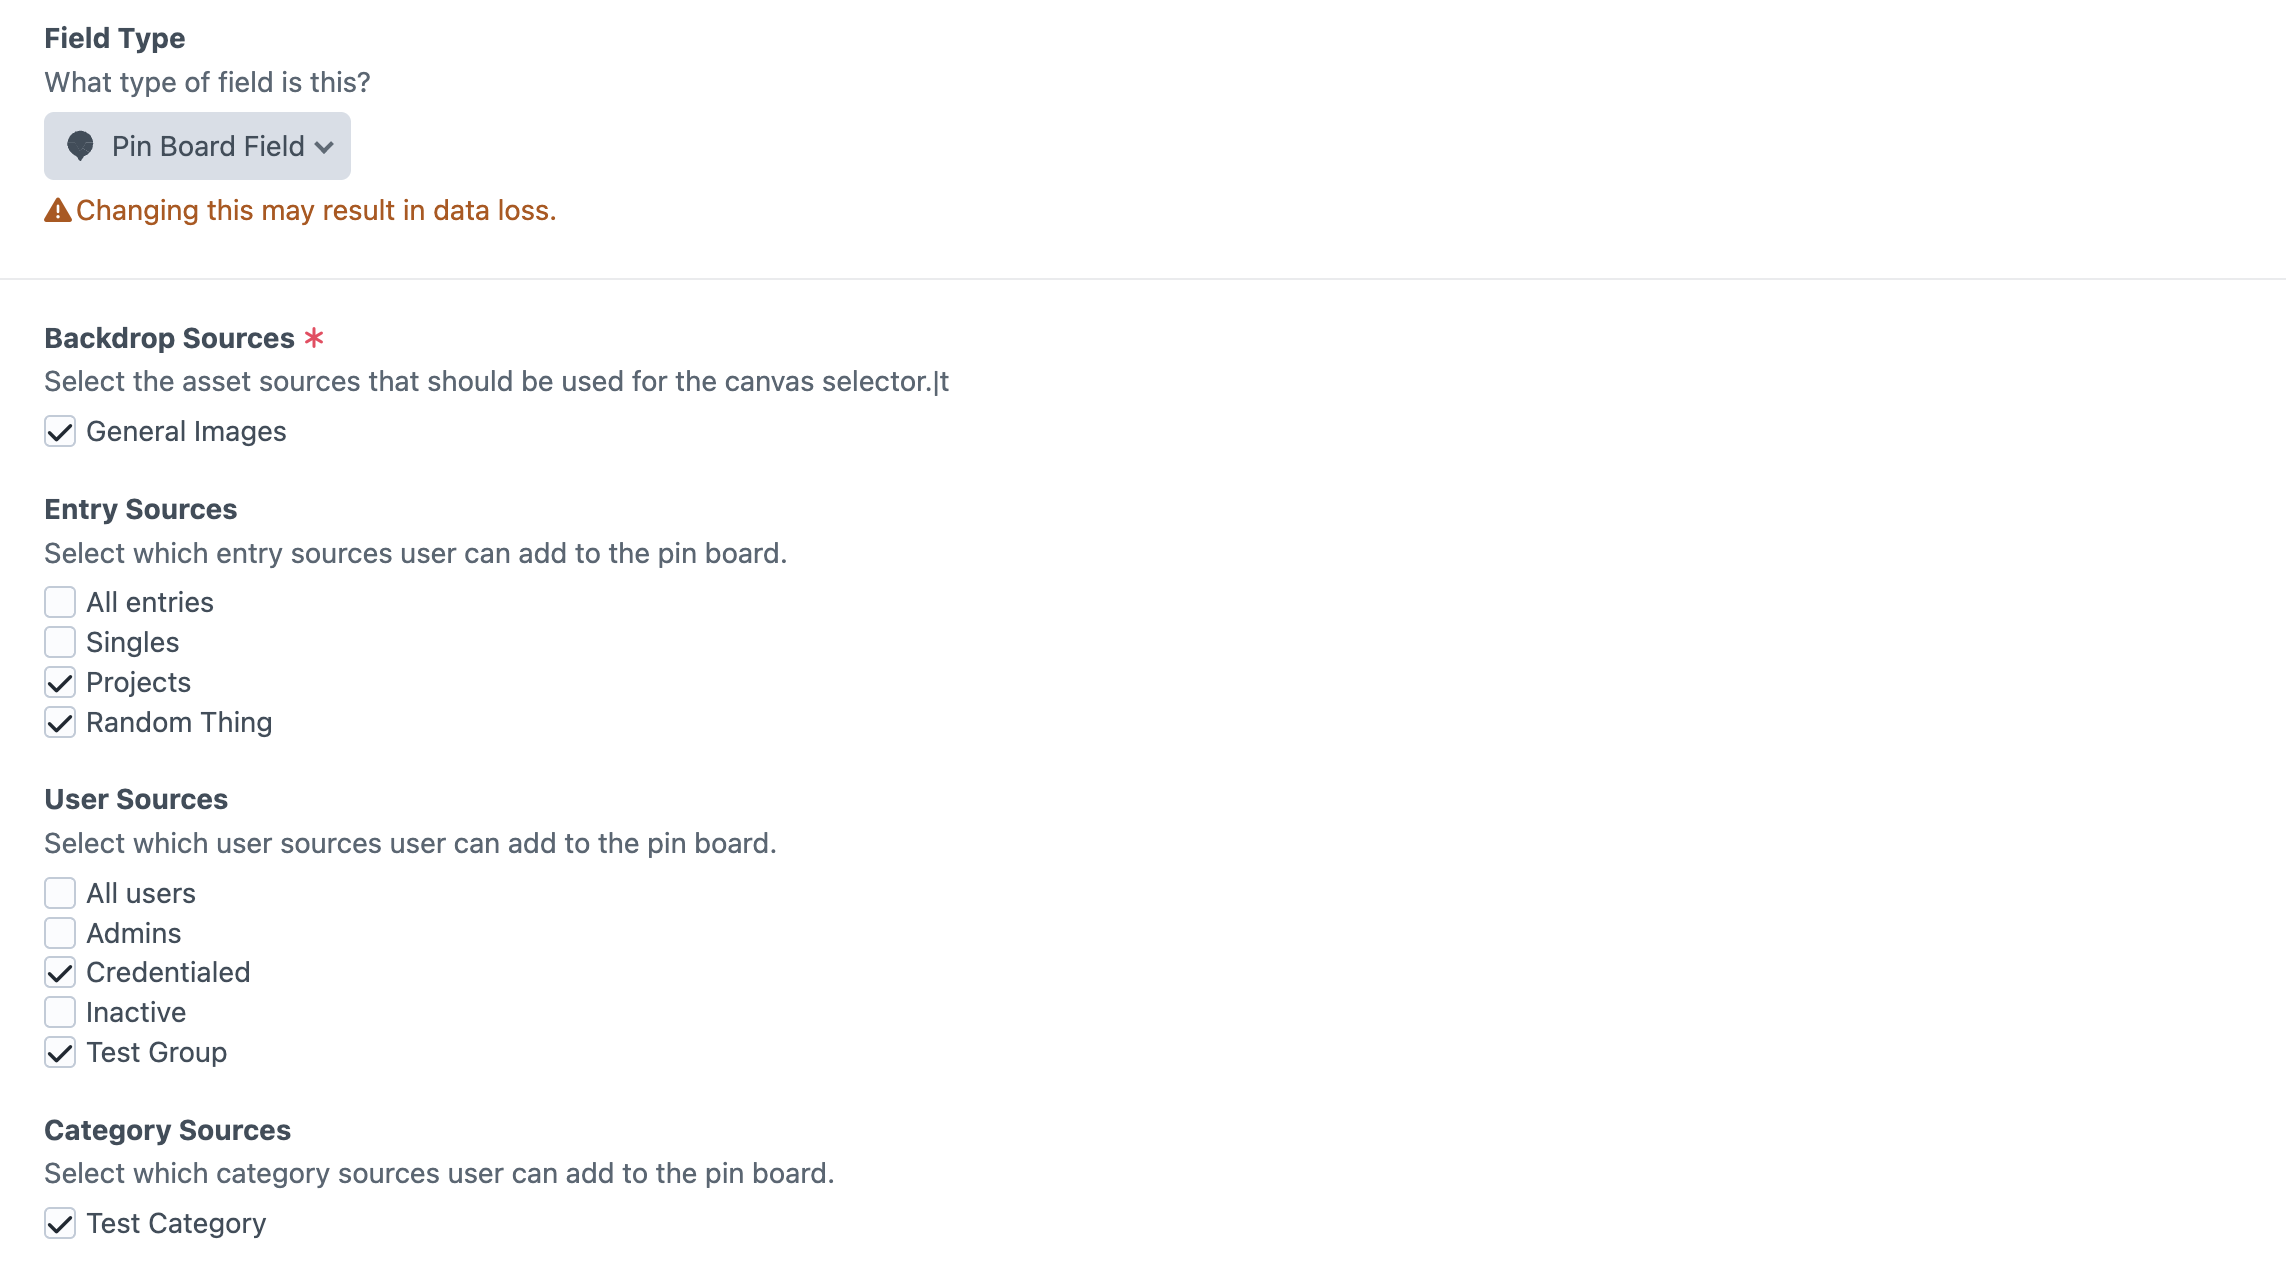Click the required asterisk next to Backdrop Sources
The image size is (2286, 1274).
[x=314, y=337]
